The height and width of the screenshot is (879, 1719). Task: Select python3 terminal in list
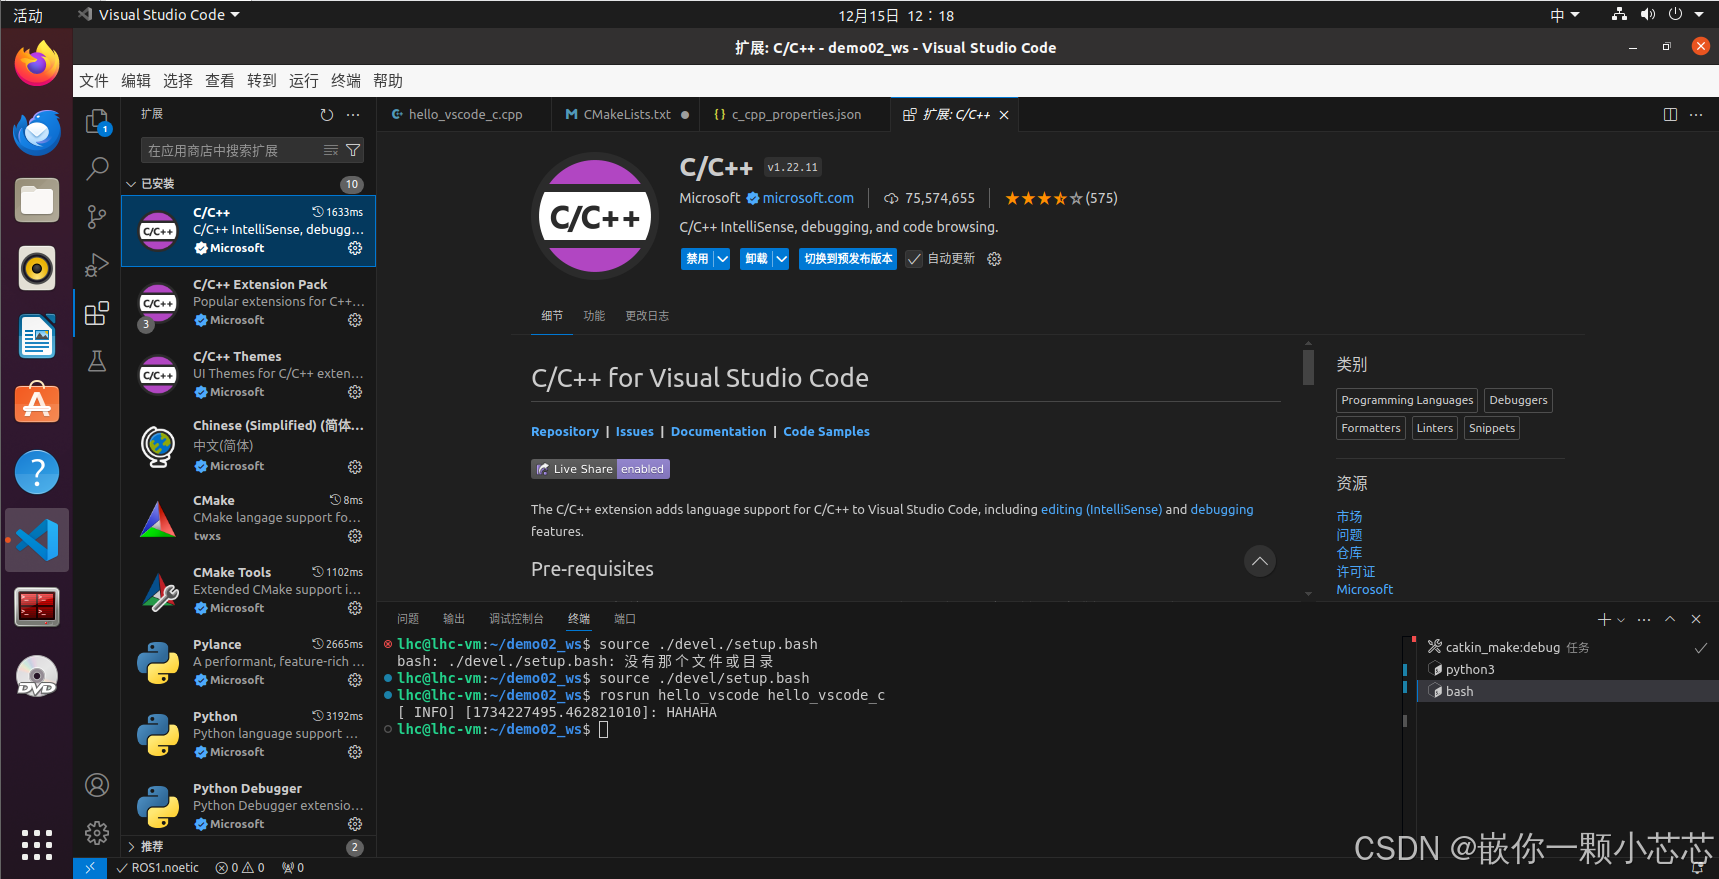pyautogui.click(x=1469, y=670)
